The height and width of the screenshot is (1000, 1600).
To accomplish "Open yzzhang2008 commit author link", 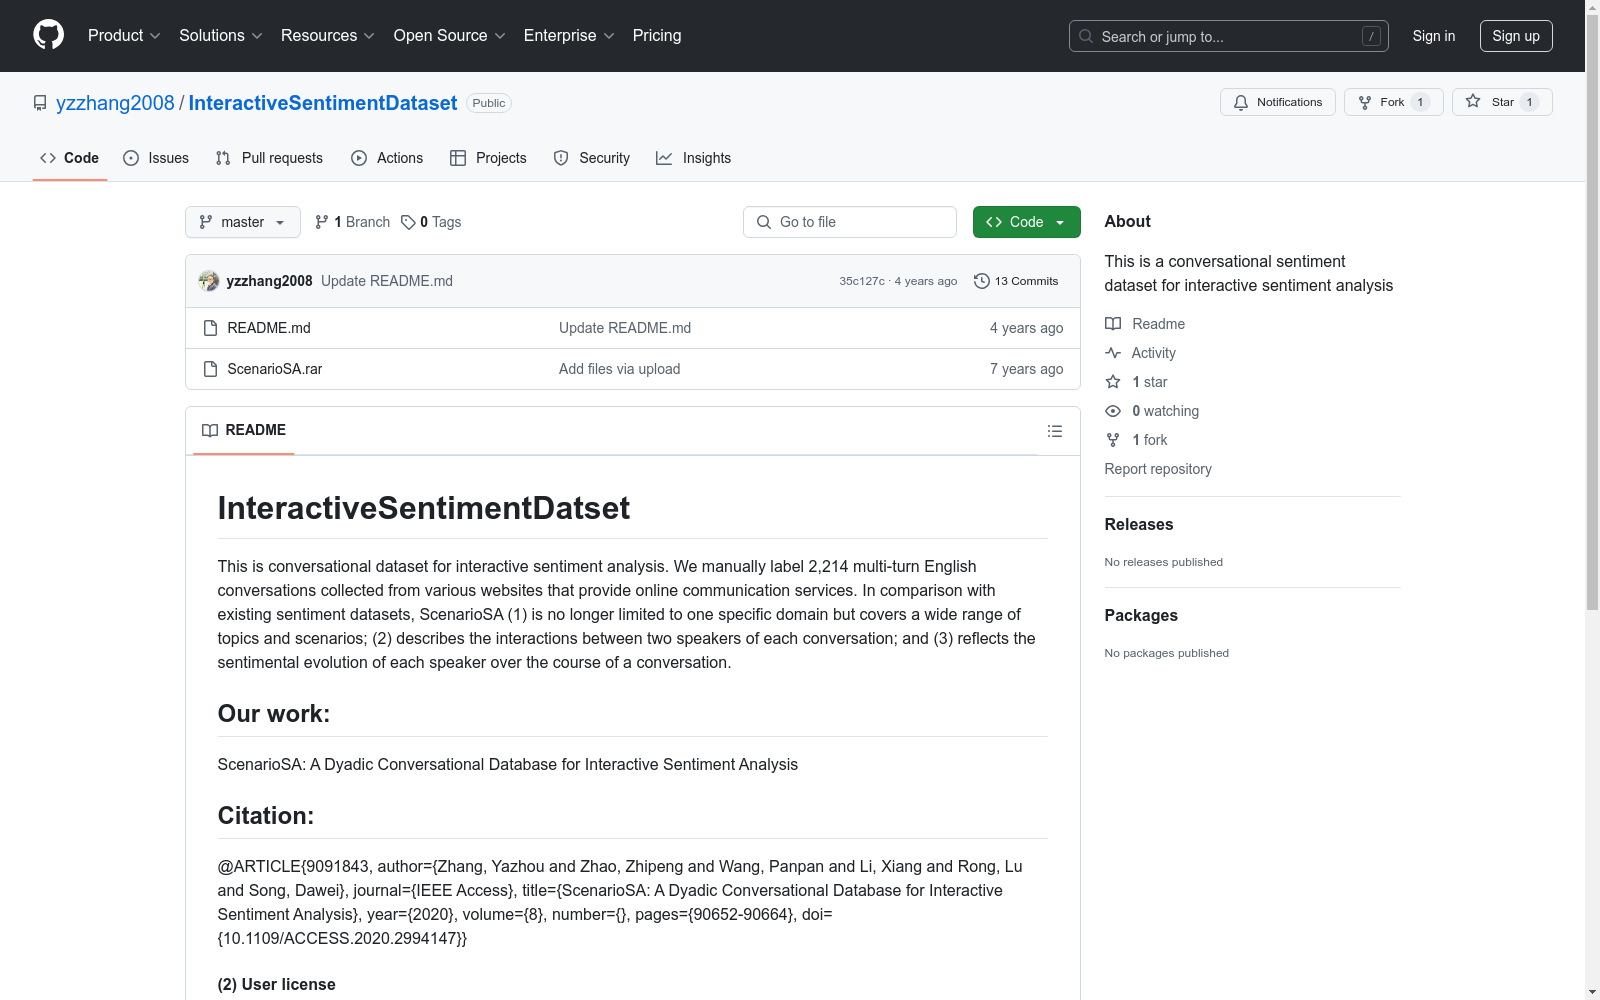I will click(x=269, y=281).
